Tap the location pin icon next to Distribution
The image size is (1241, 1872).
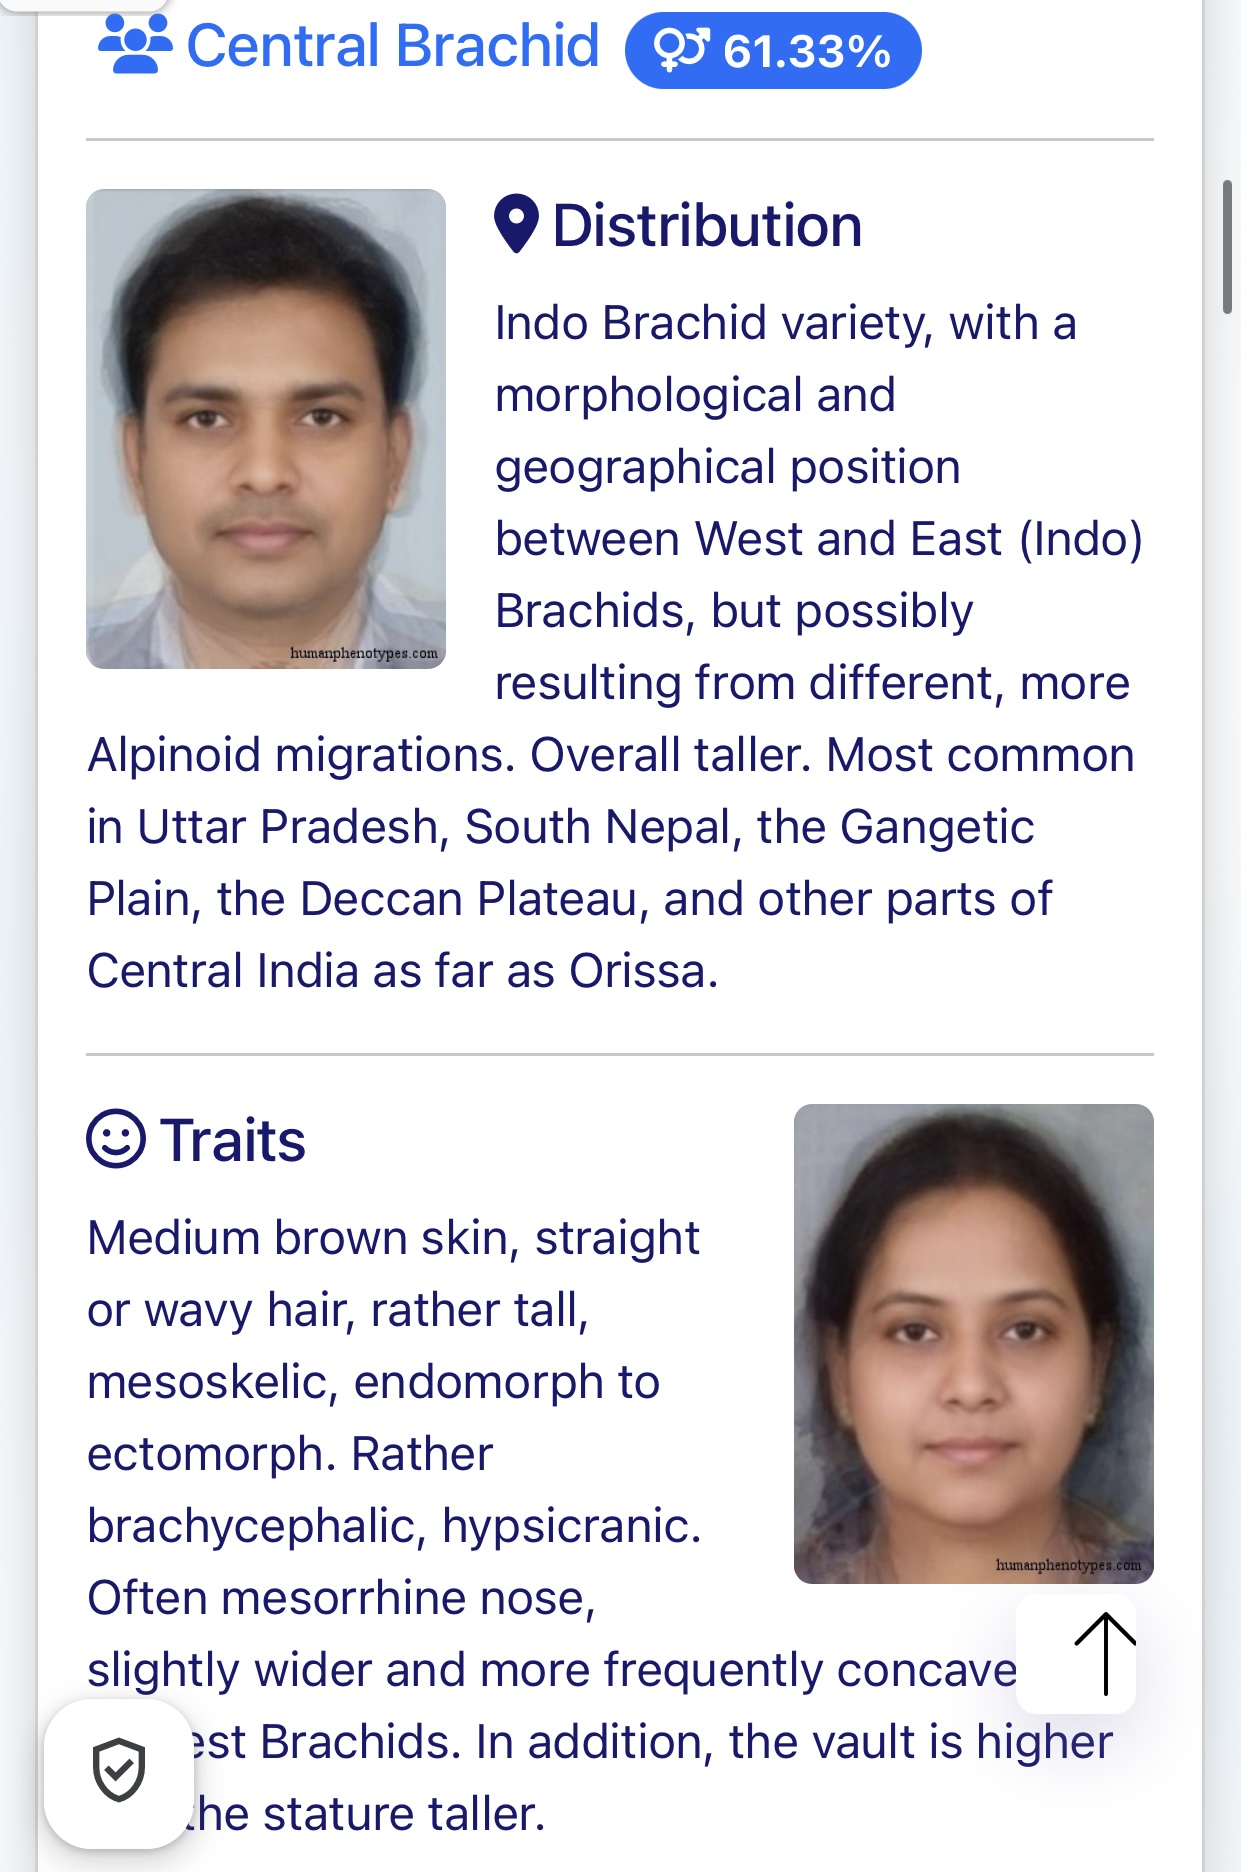tap(517, 224)
